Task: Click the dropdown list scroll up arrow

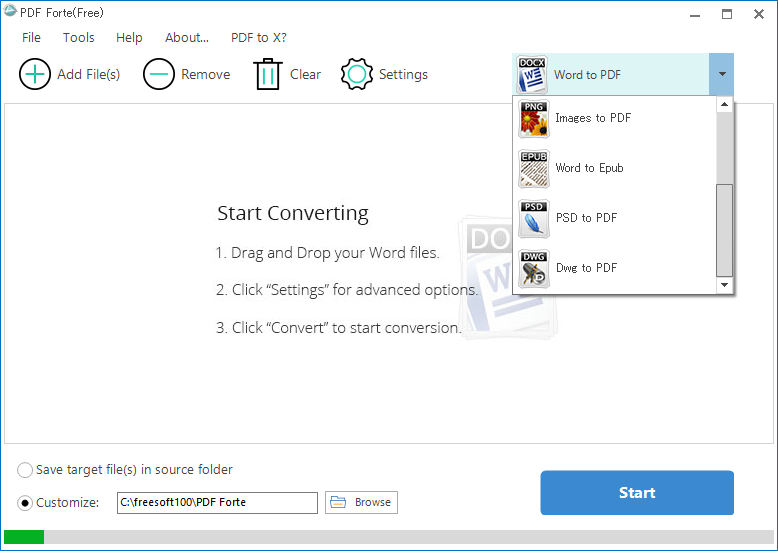Action: click(724, 104)
